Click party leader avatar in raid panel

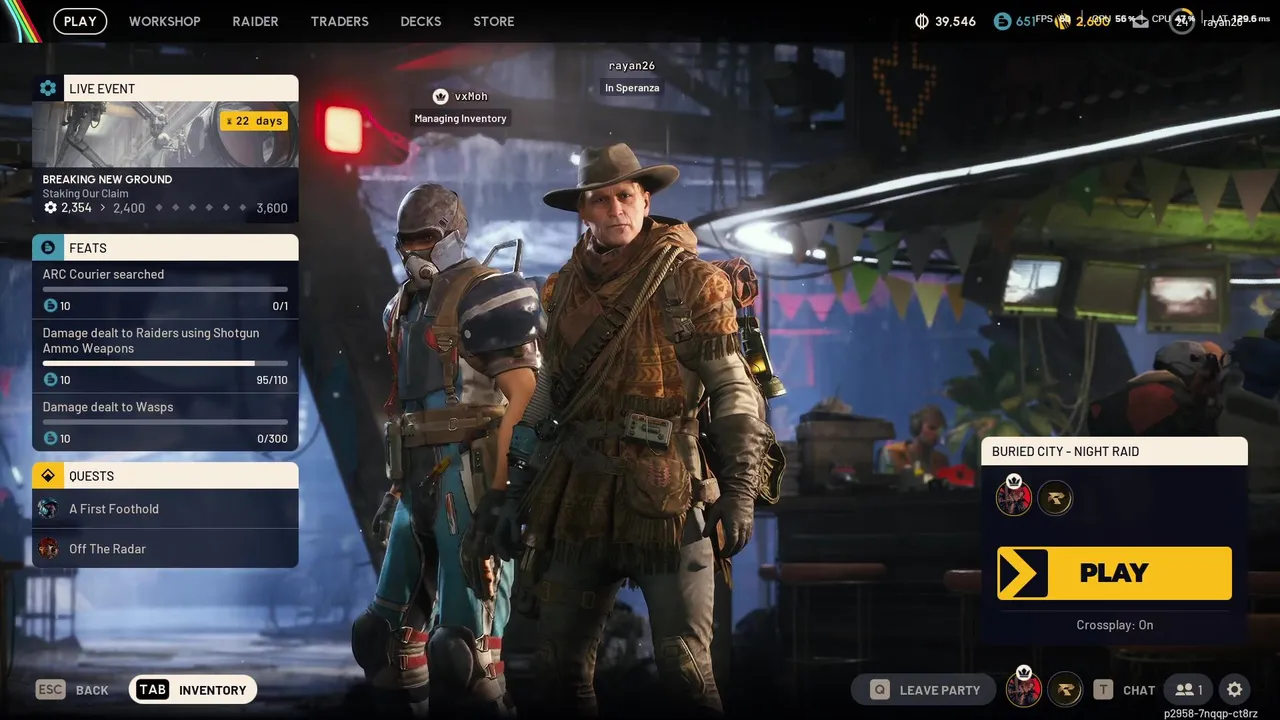point(1014,497)
